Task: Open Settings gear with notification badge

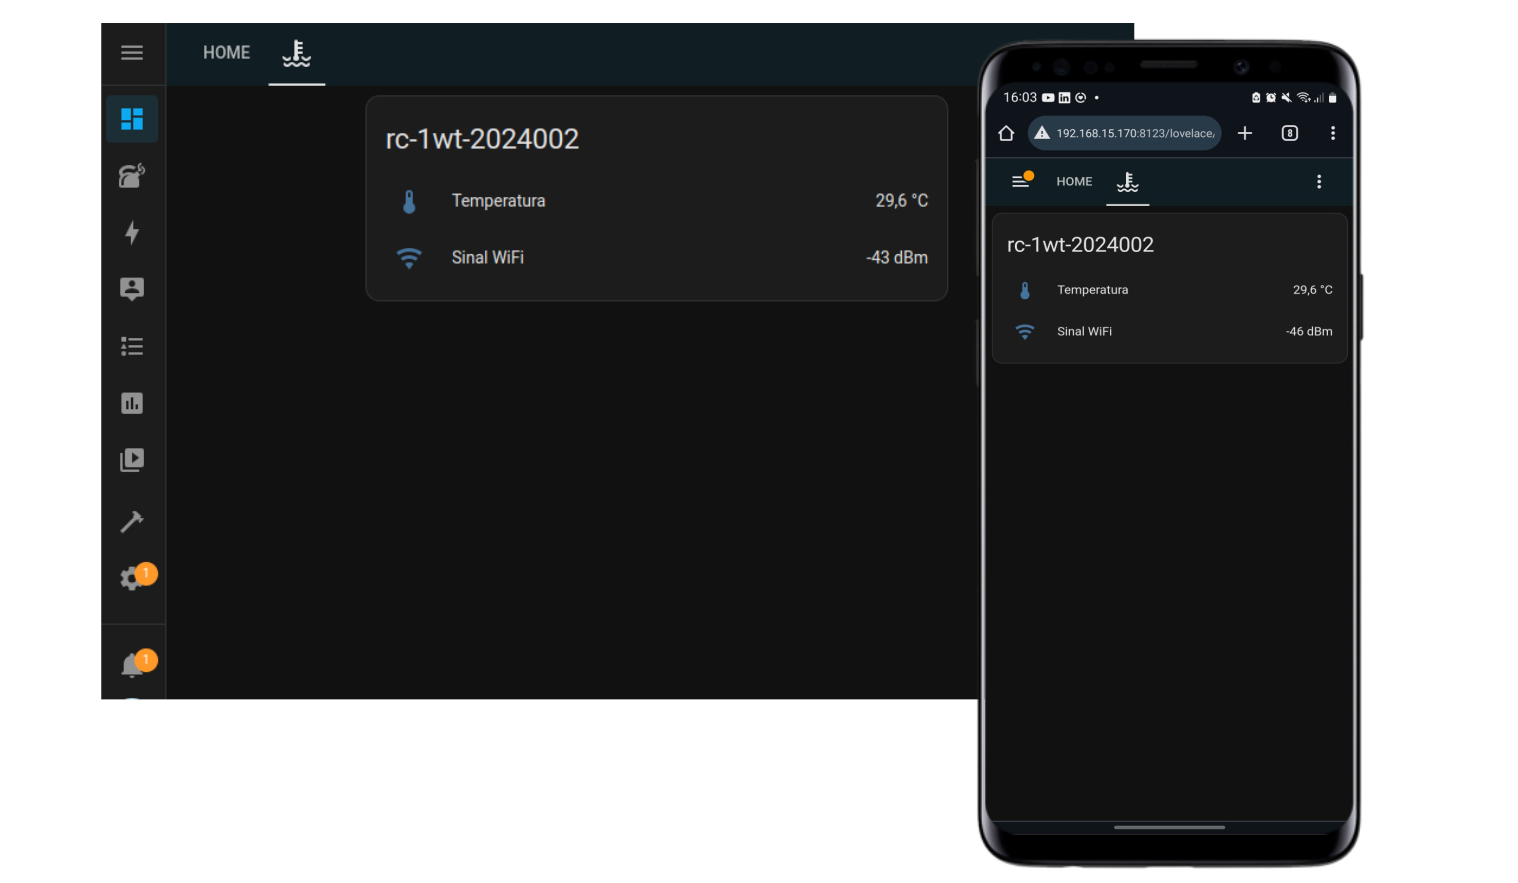Action: point(132,578)
